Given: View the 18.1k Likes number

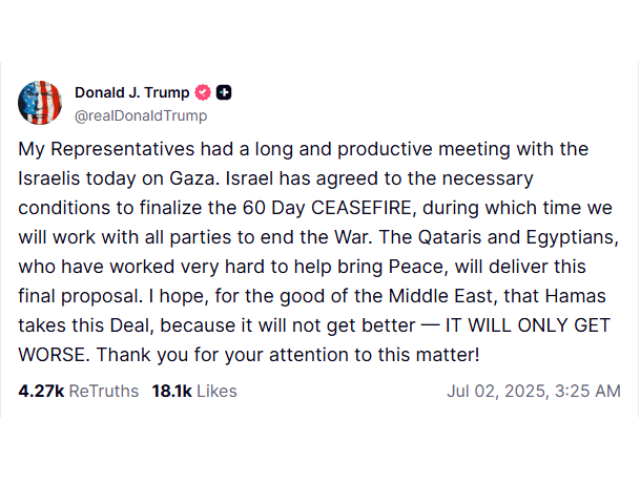Looking at the screenshot, I should pos(172,391).
